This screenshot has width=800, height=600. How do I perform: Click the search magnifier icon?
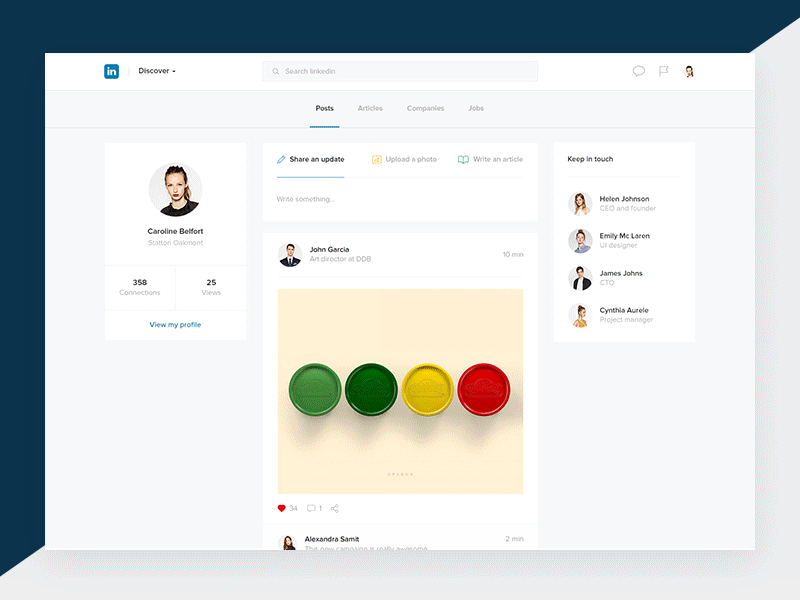(276, 71)
